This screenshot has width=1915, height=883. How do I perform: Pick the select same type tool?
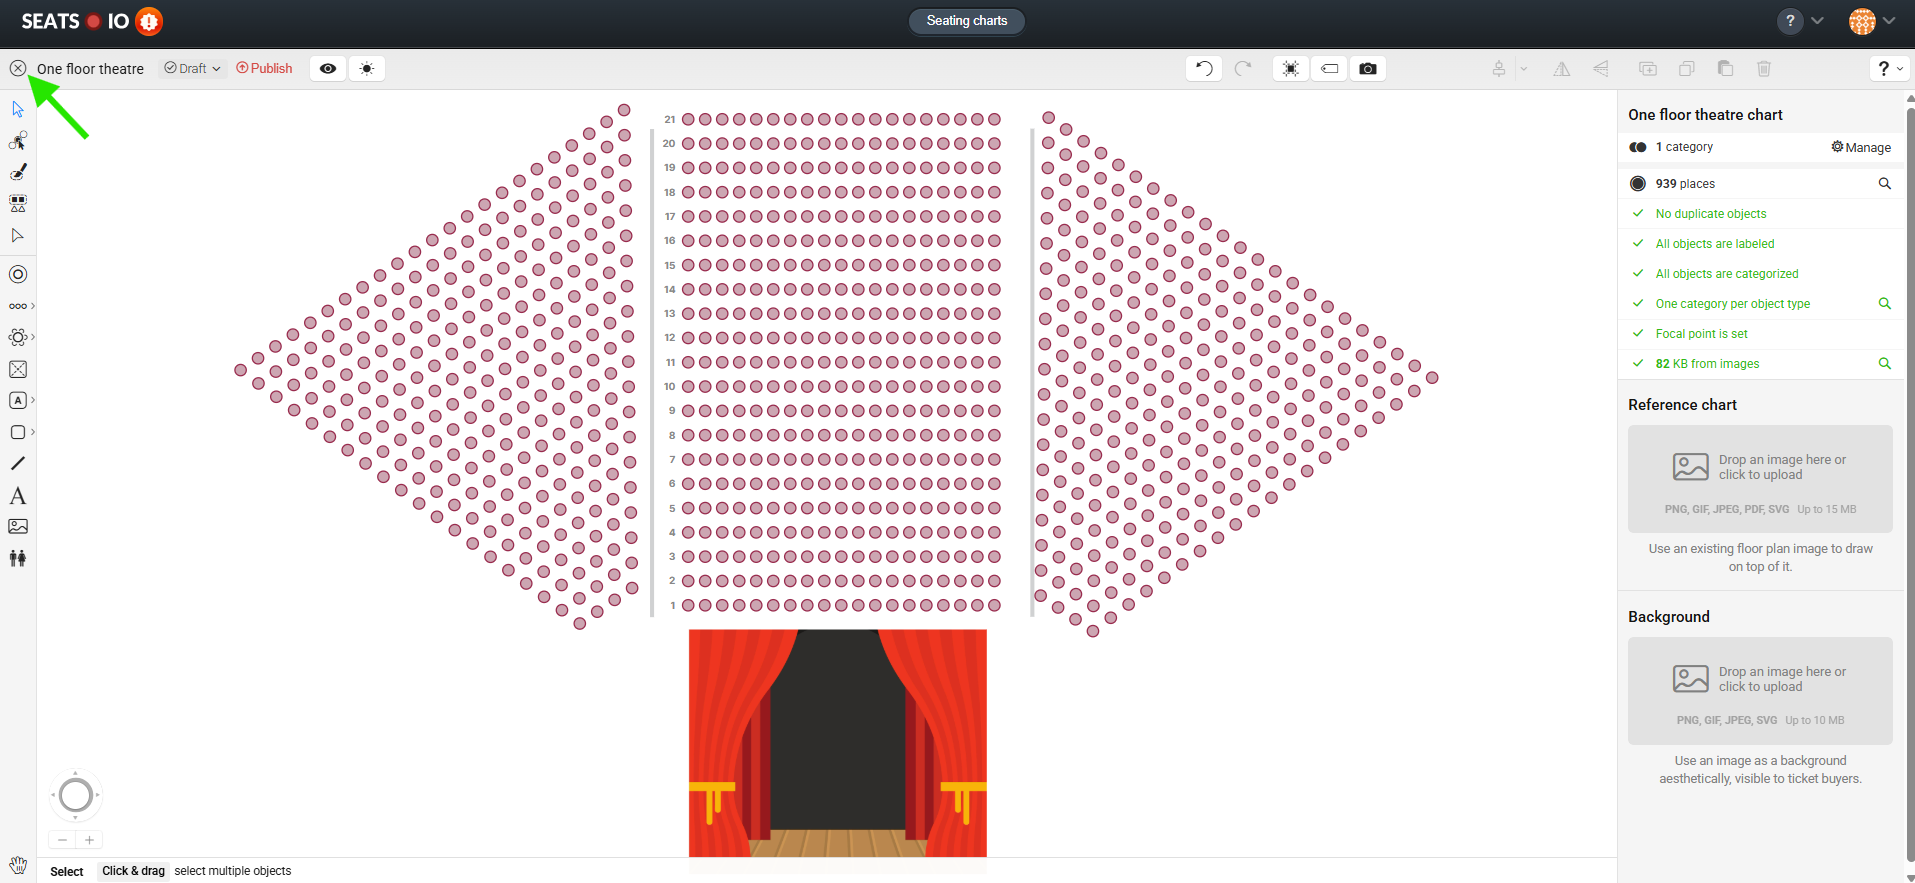[18, 203]
